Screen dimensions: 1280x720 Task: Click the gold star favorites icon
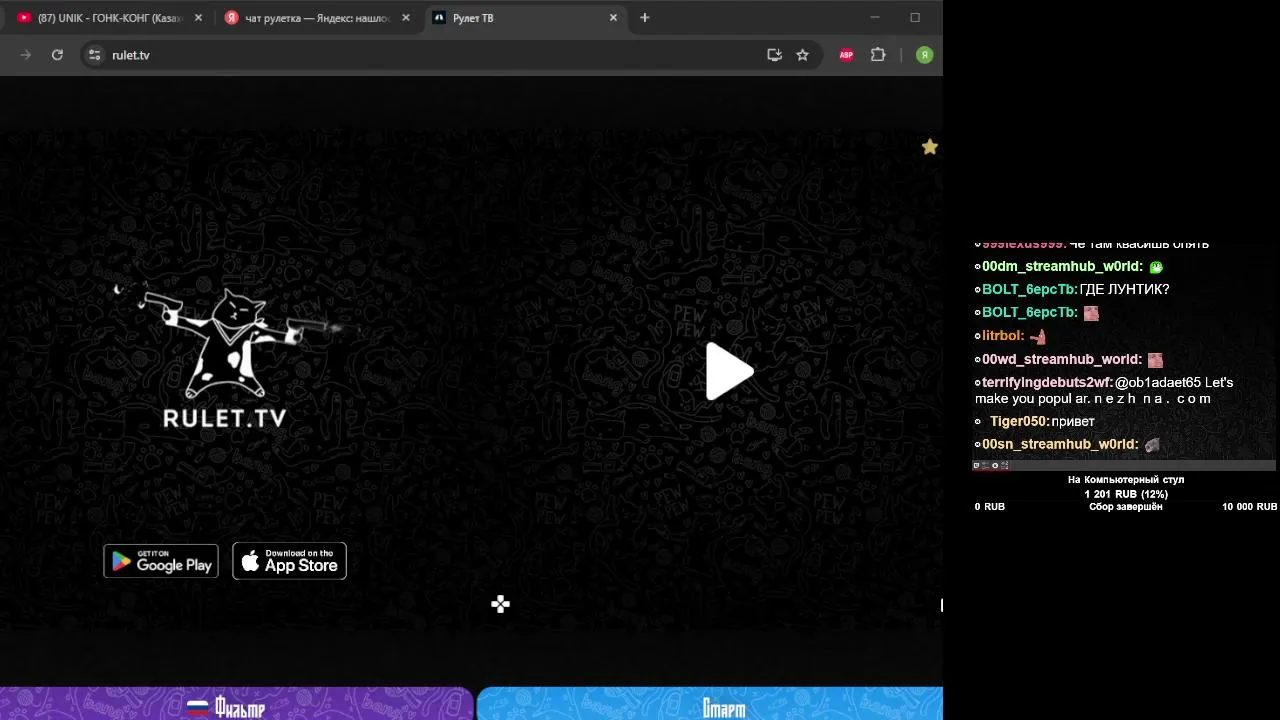pos(930,147)
